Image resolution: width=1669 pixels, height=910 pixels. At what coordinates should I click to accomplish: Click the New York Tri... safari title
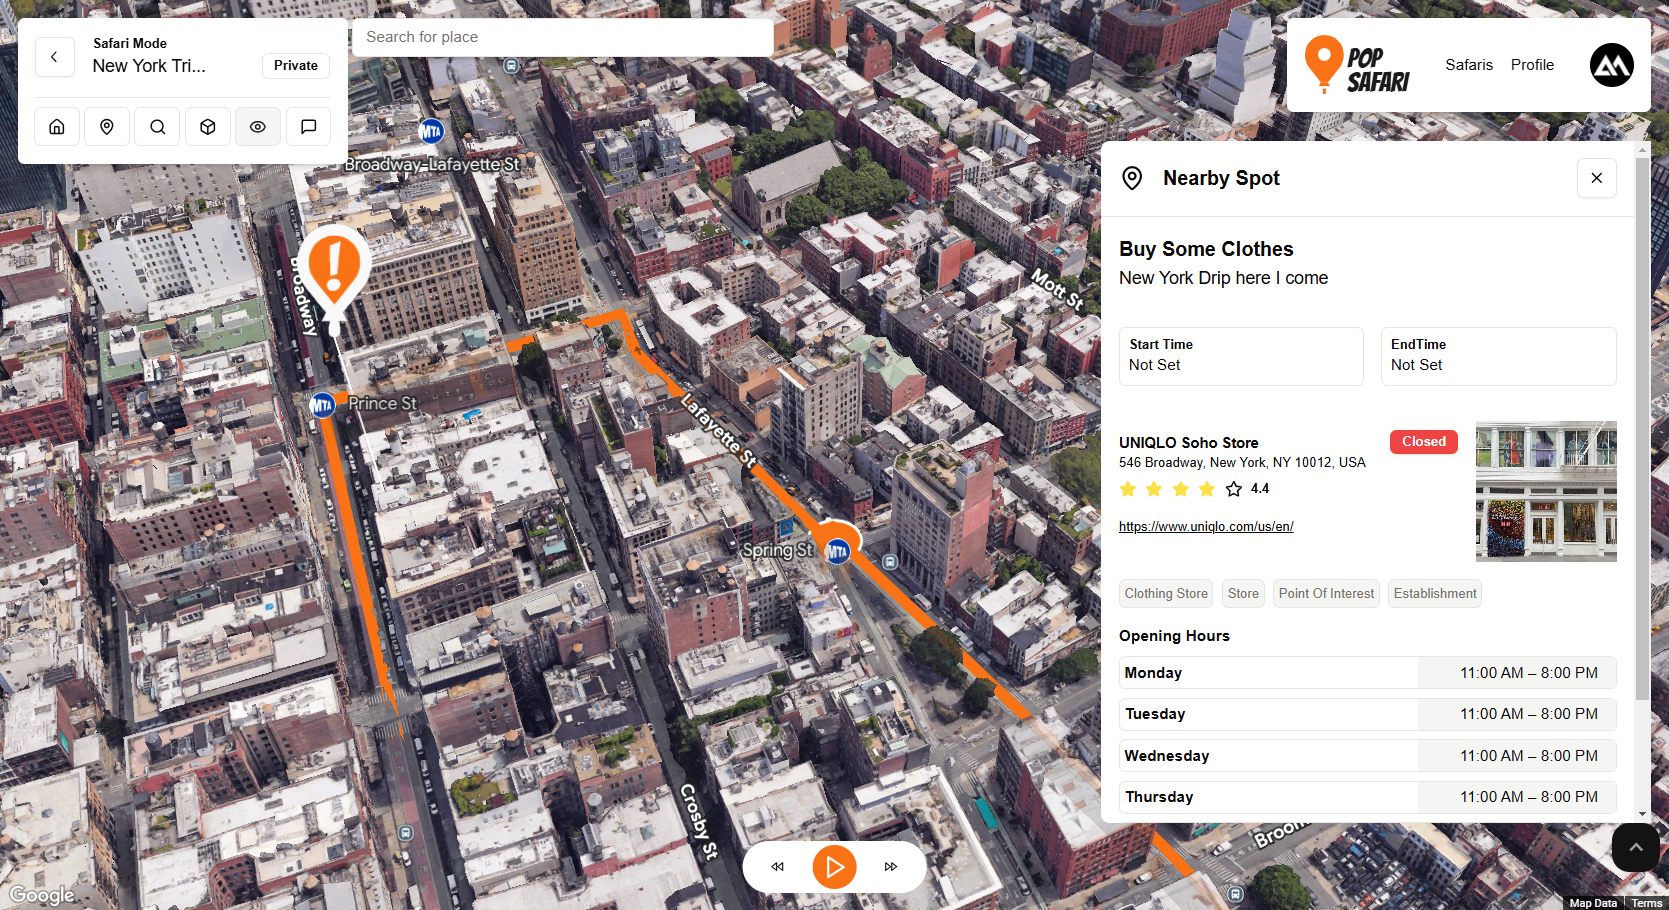pyautogui.click(x=149, y=66)
